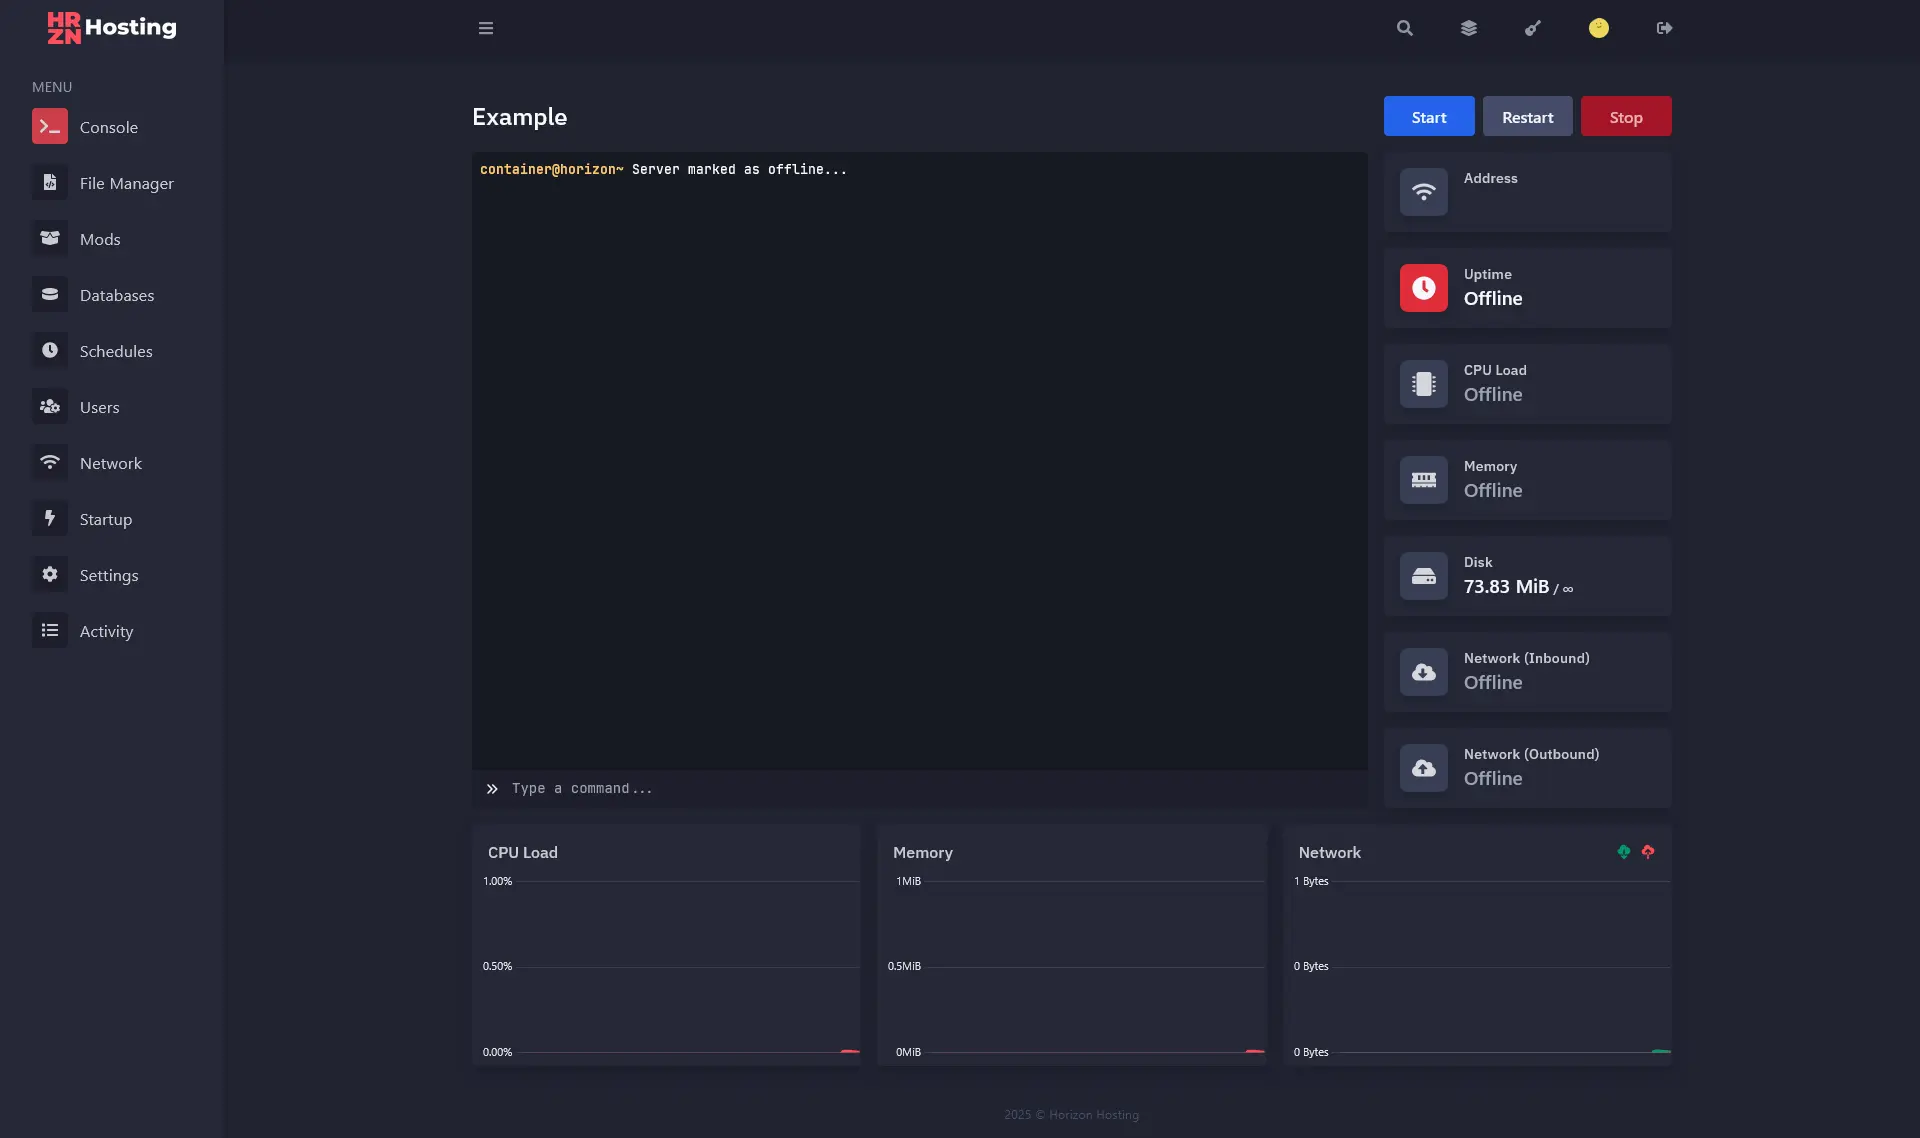Open the search magnifier icon
The width and height of the screenshot is (1920, 1138).
(1405, 28)
